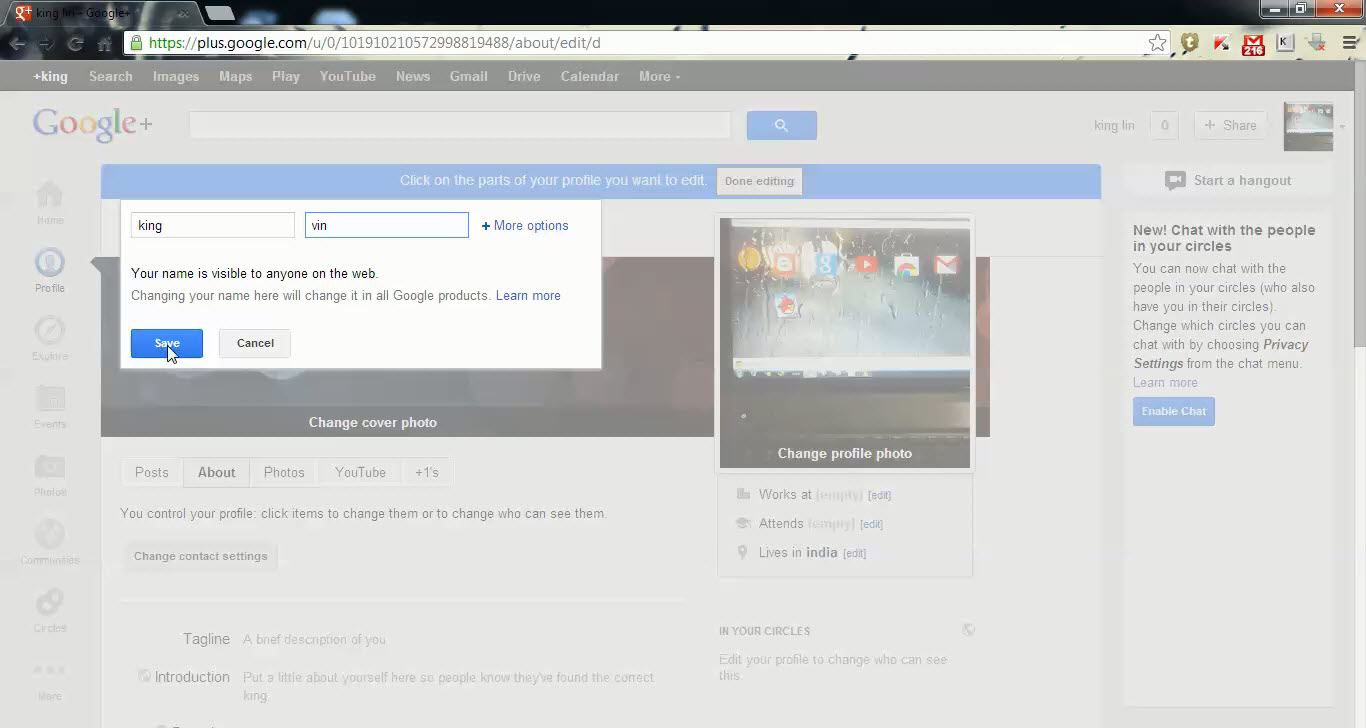Open Communities in the Google+ sidebar
The height and width of the screenshot is (728, 1366).
(49, 543)
